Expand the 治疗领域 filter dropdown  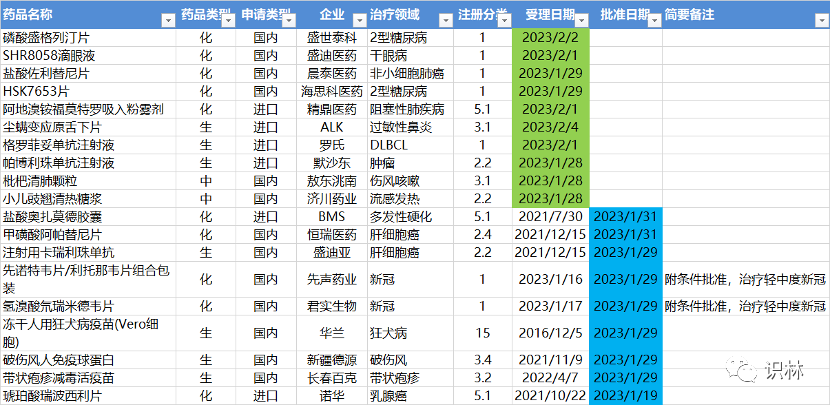pos(444,19)
